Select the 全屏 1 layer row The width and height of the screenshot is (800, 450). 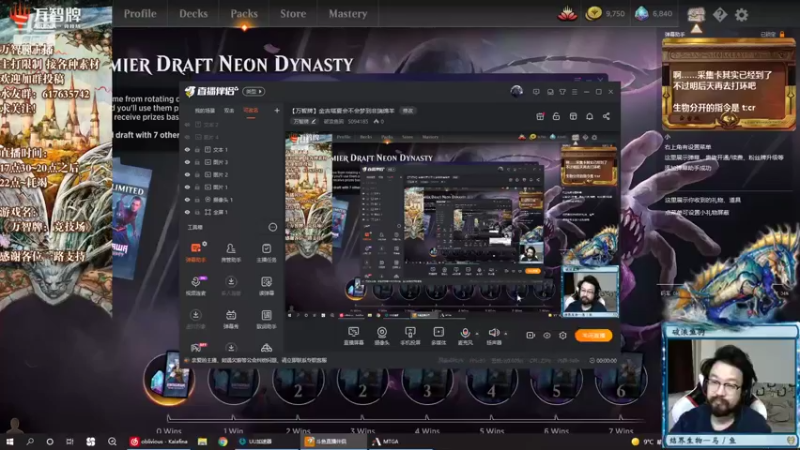tap(232, 212)
